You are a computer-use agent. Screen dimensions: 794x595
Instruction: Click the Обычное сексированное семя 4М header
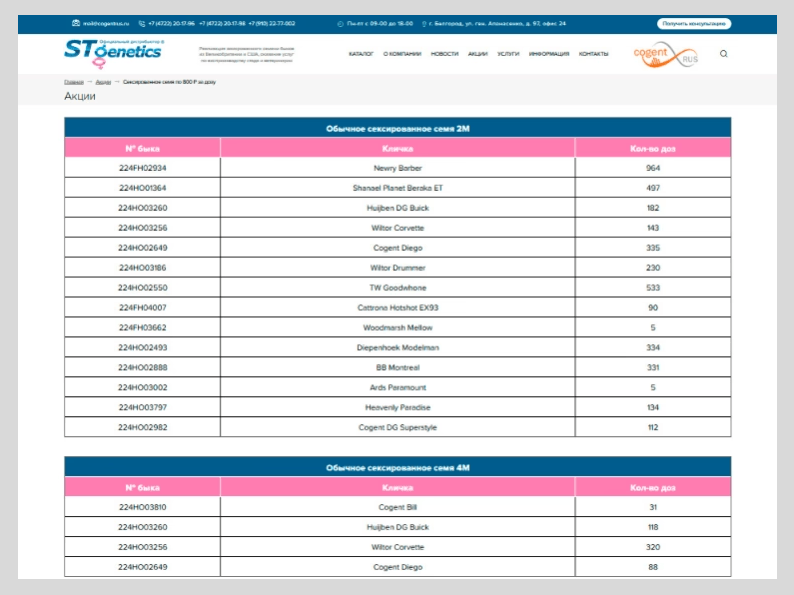point(398,467)
